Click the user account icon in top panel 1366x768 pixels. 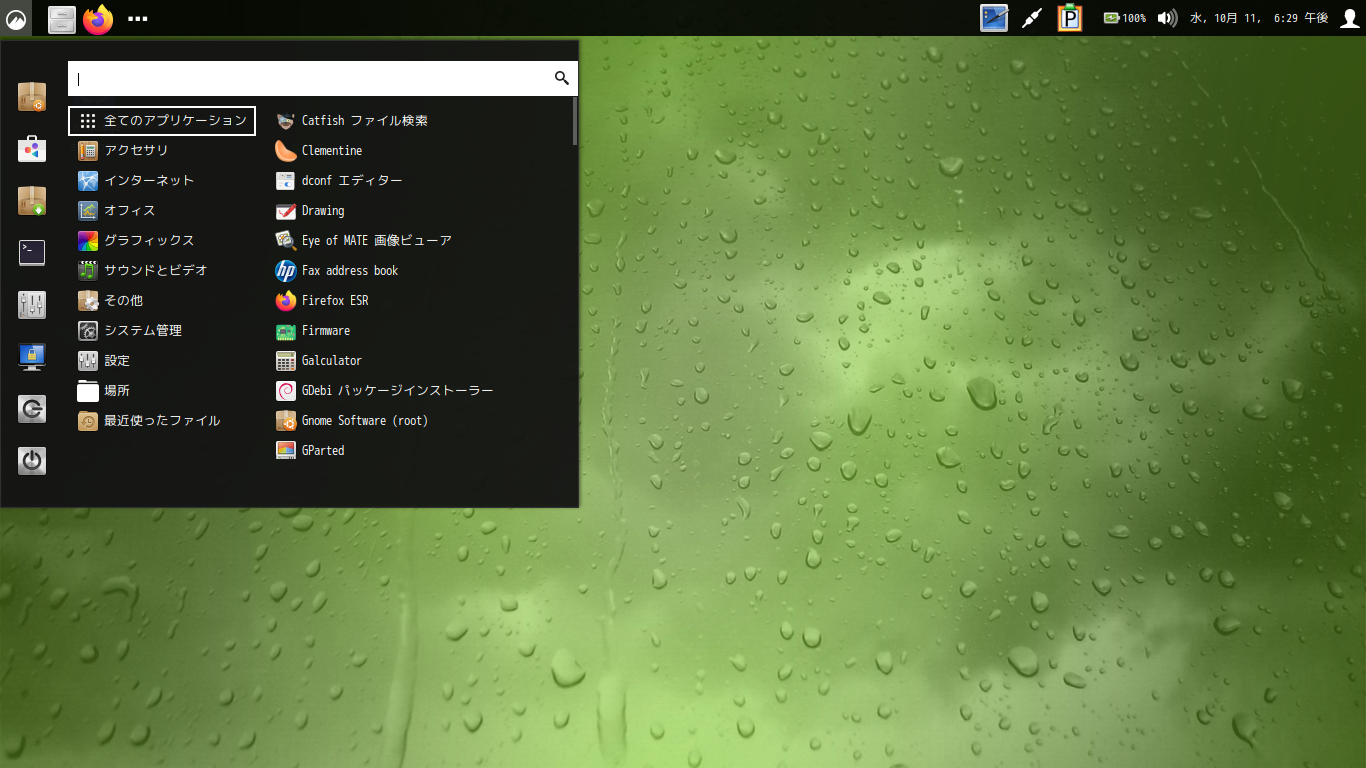coord(1349,18)
